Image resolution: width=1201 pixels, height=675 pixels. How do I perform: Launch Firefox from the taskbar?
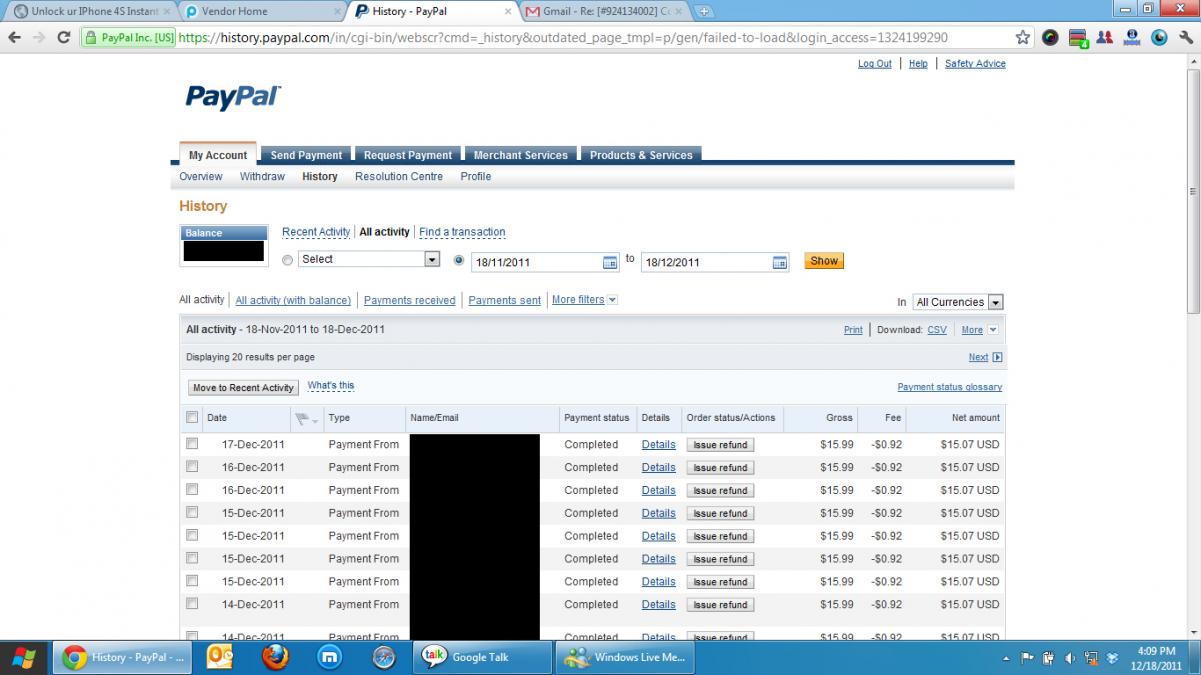(x=275, y=657)
